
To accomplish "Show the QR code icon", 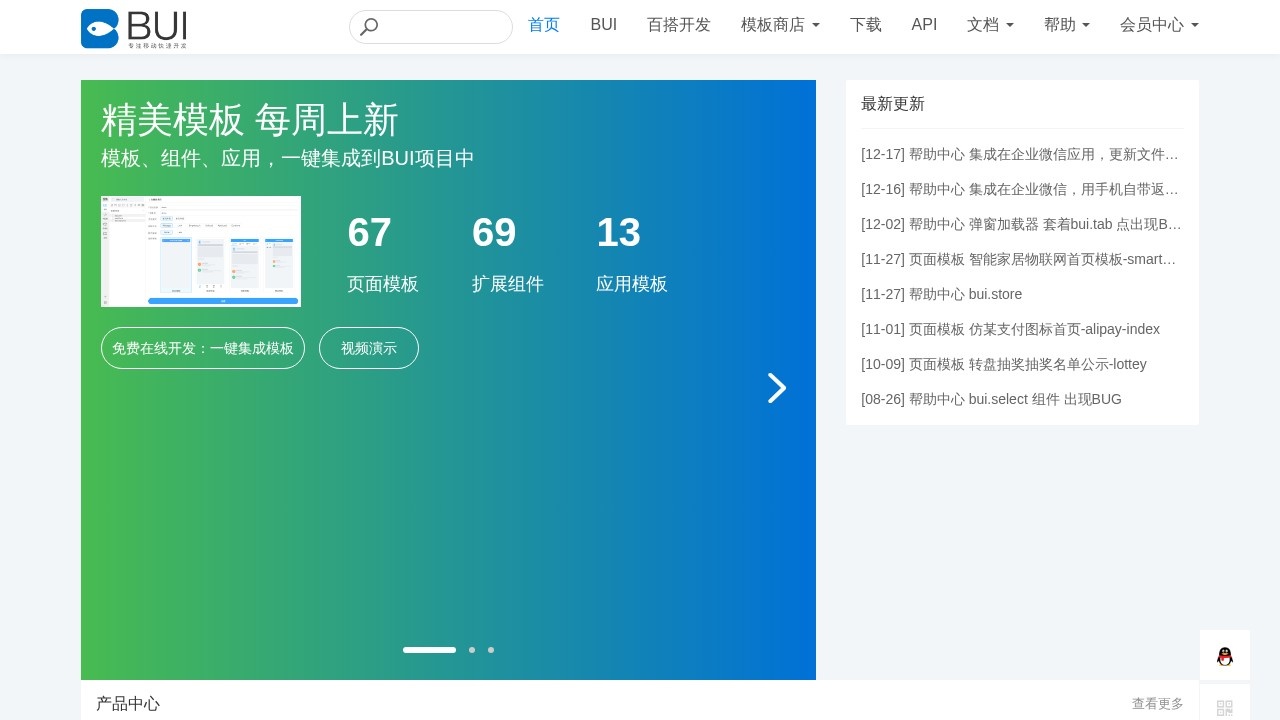I will pyautogui.click(x=1224, y=707).
